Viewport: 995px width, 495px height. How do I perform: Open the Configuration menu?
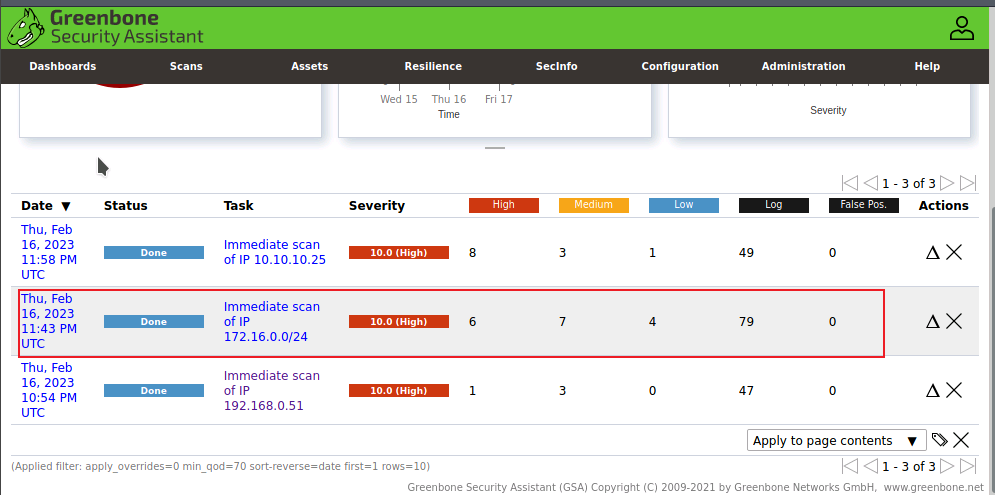tap(680, 66)
